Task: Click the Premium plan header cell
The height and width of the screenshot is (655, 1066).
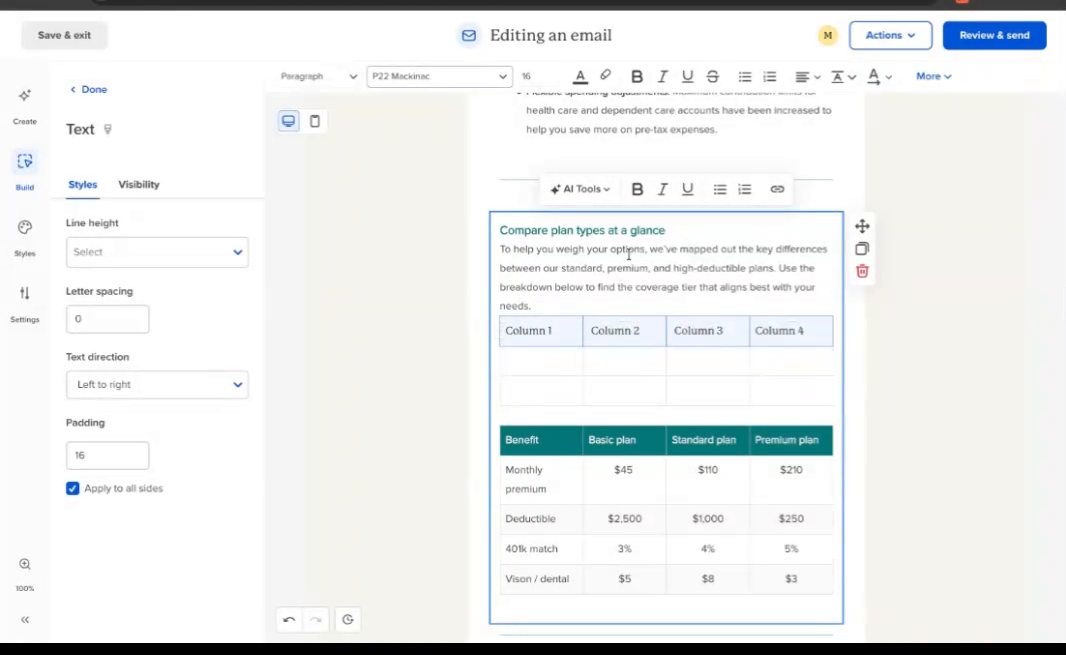Action: click(x=791, y=440)
